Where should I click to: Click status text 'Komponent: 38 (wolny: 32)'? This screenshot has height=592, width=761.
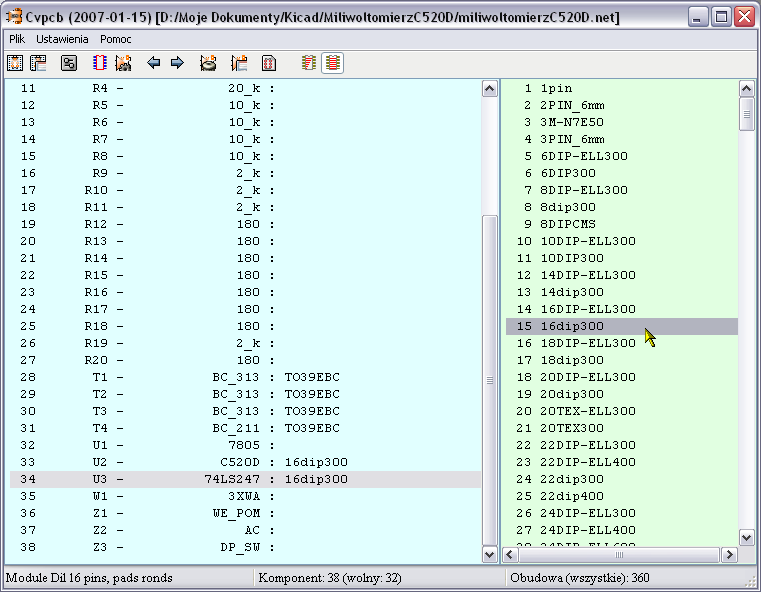point(330,578)
